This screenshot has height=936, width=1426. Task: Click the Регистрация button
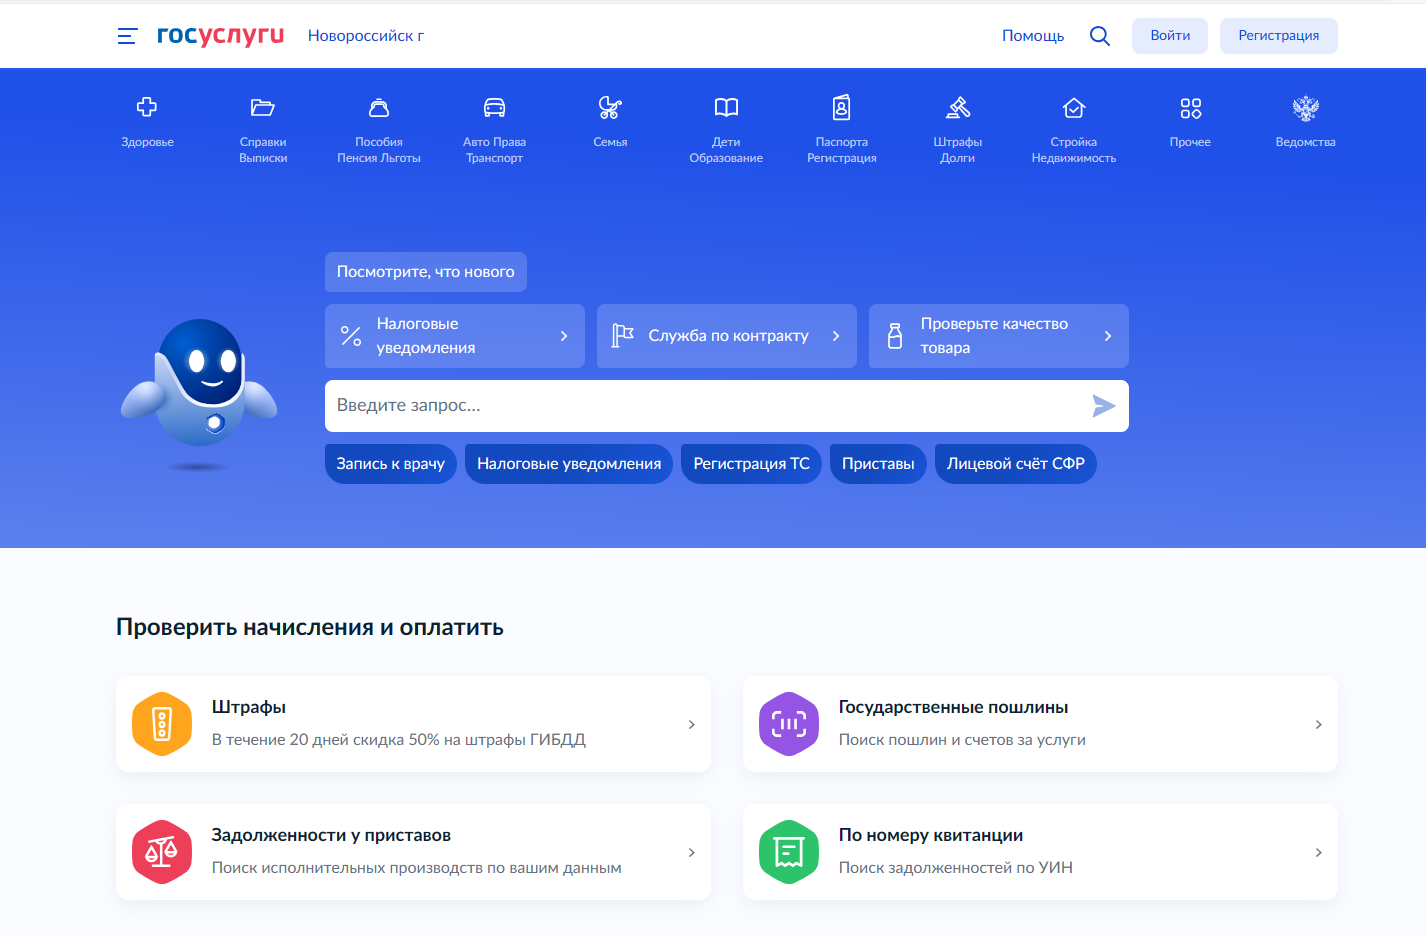(x=1278, y=36)
